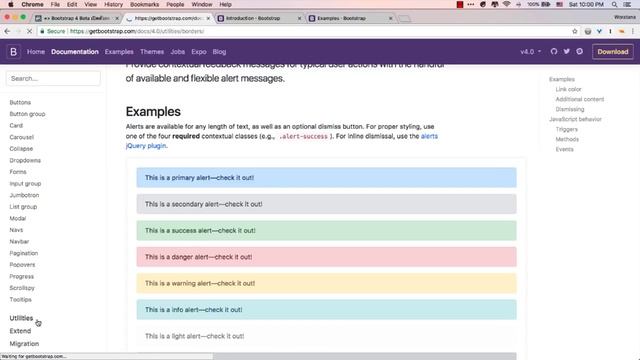The height and width of the screenshot is (360, 640).
Task: Click the warning yellow alert box
Action: [326, 283]
